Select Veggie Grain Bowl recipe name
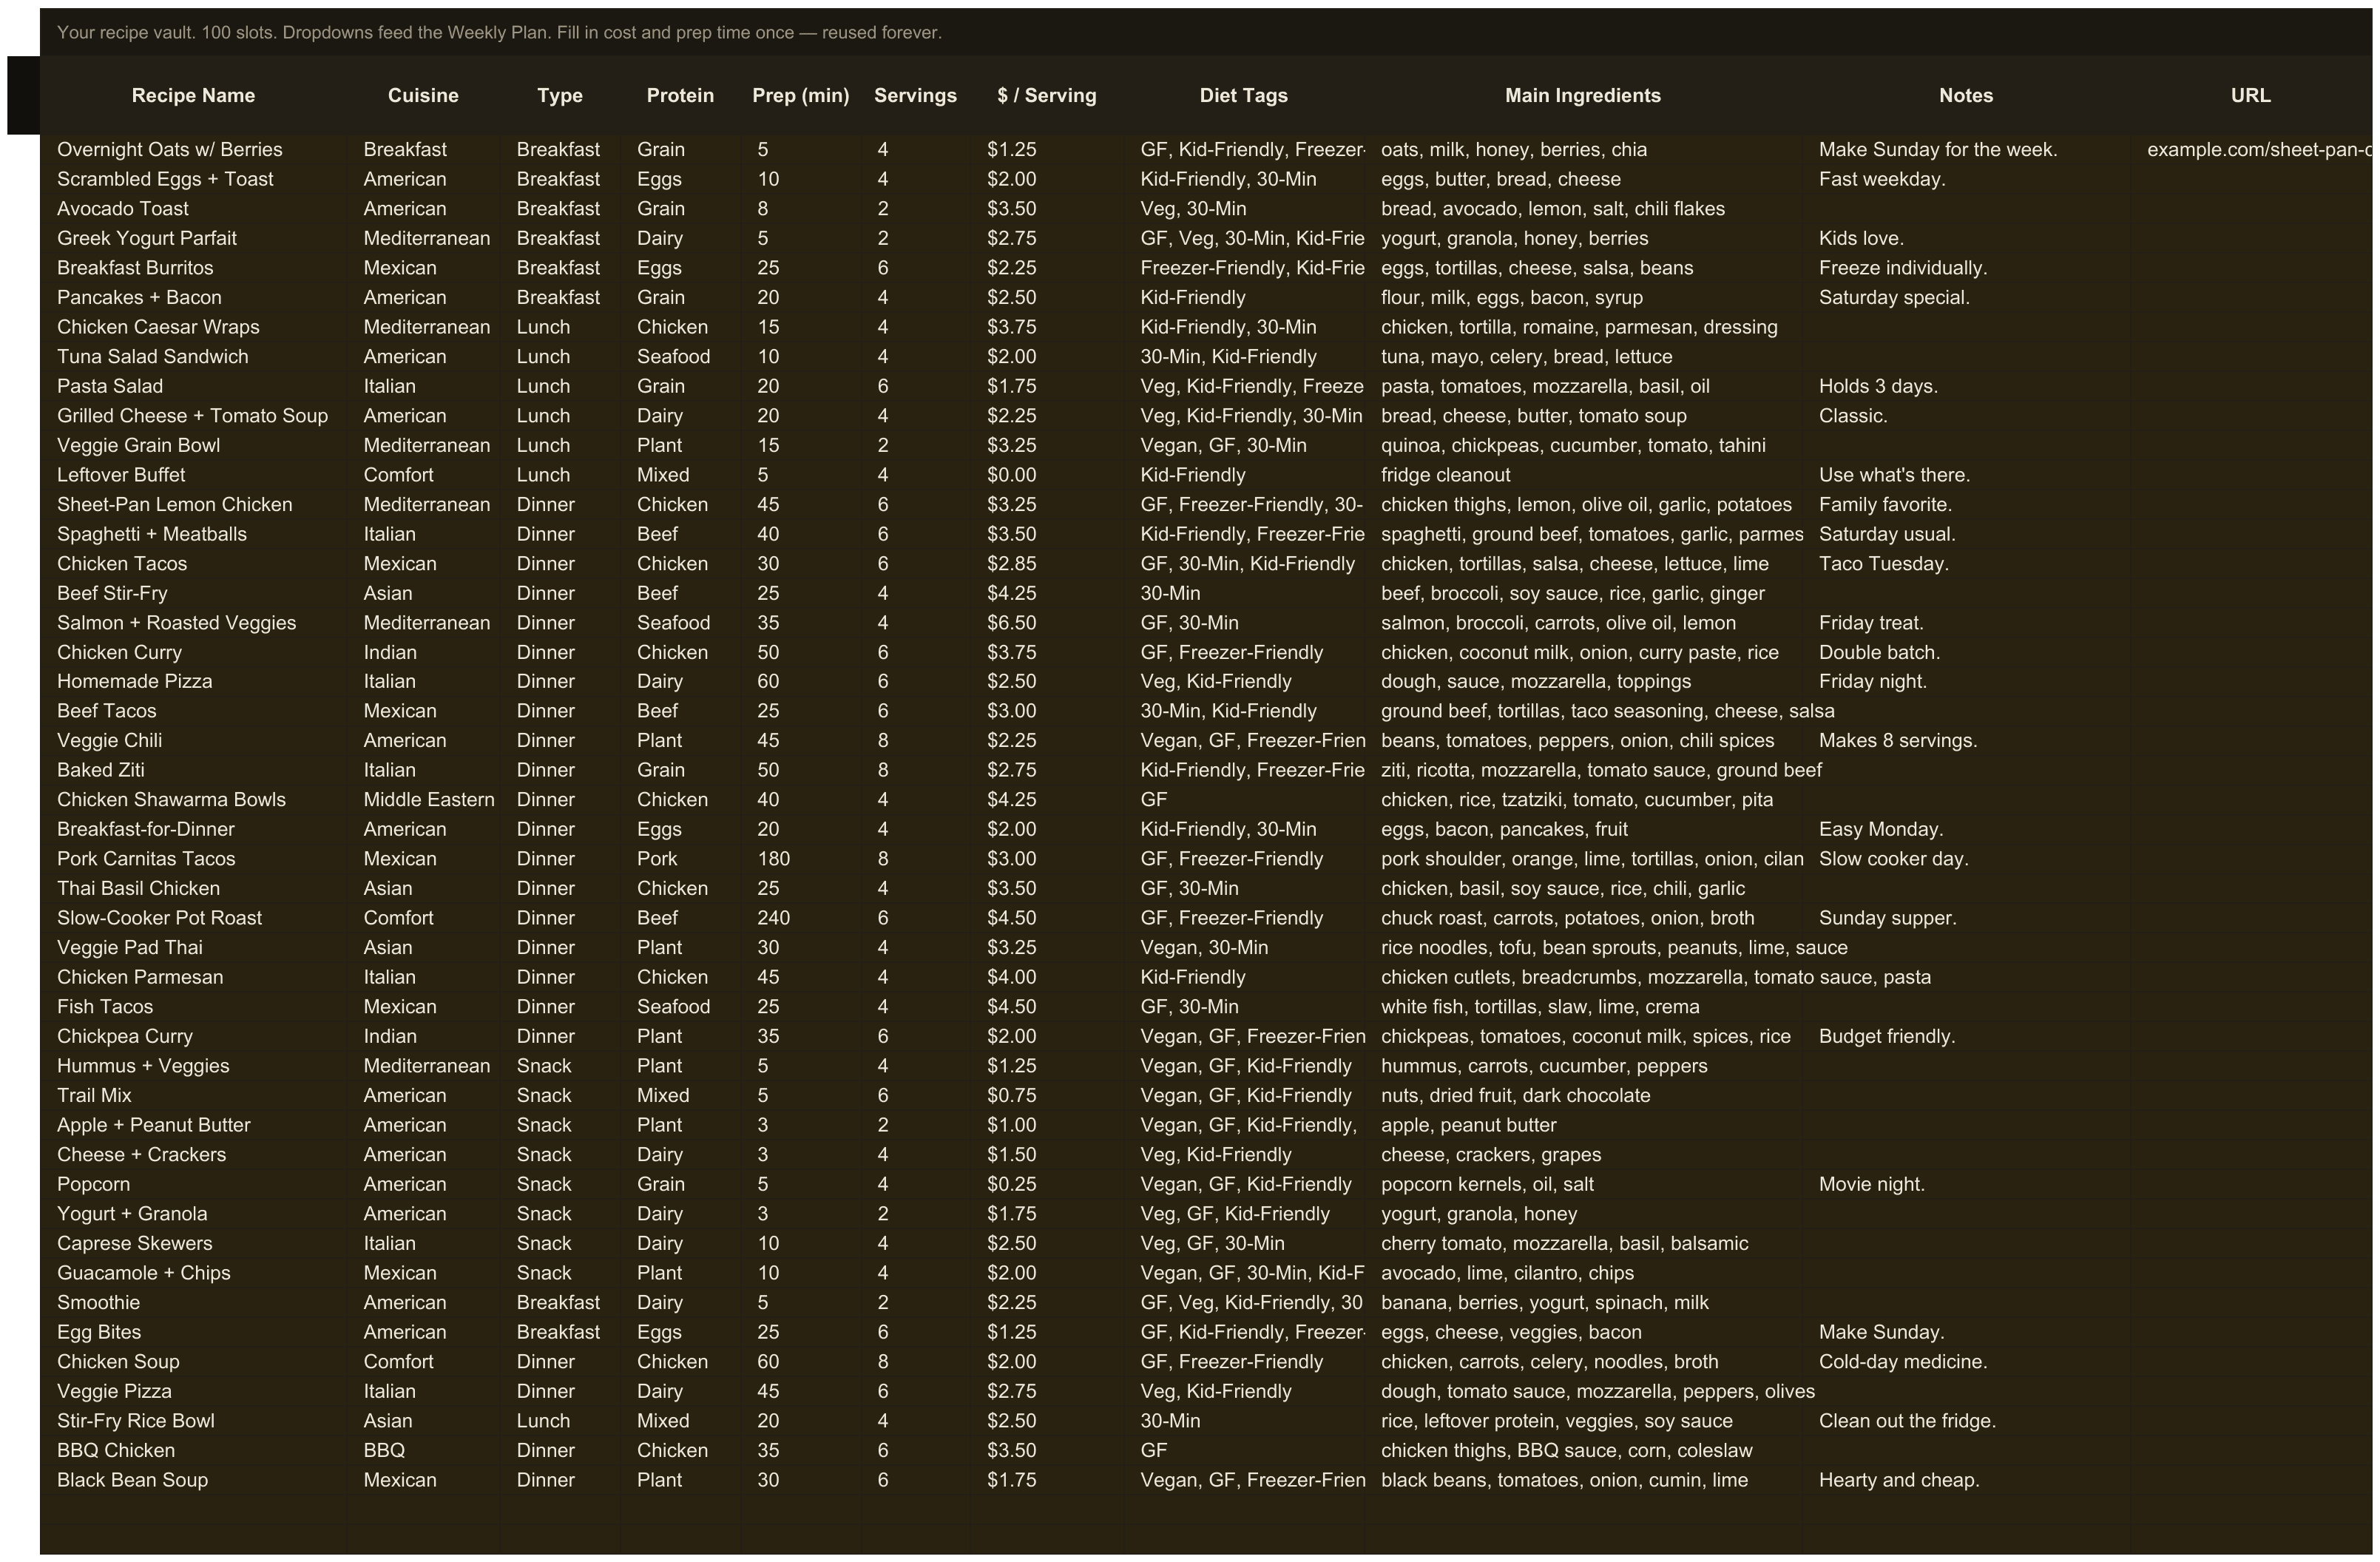The height and width of the screenshot is (1562, 2380). [x=193, y=446]
